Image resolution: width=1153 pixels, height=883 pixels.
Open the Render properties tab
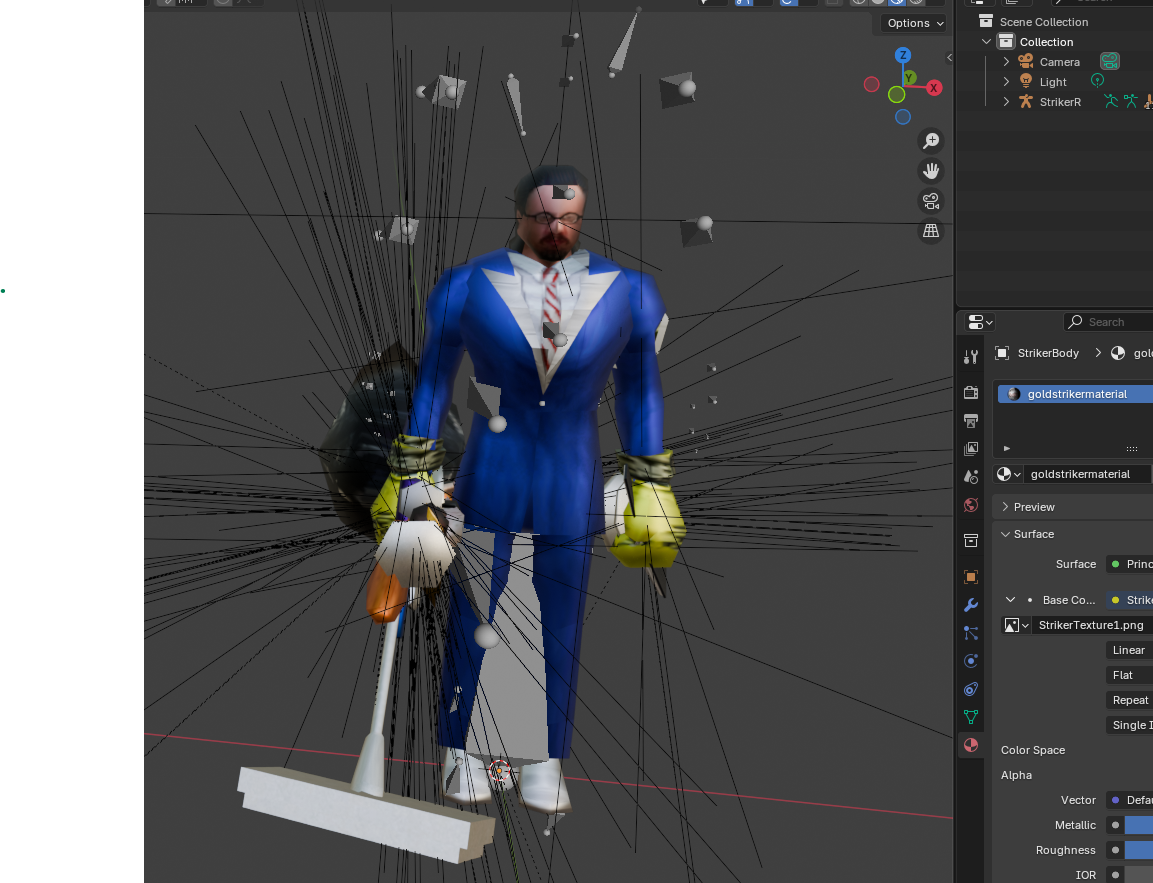point(971,392)
